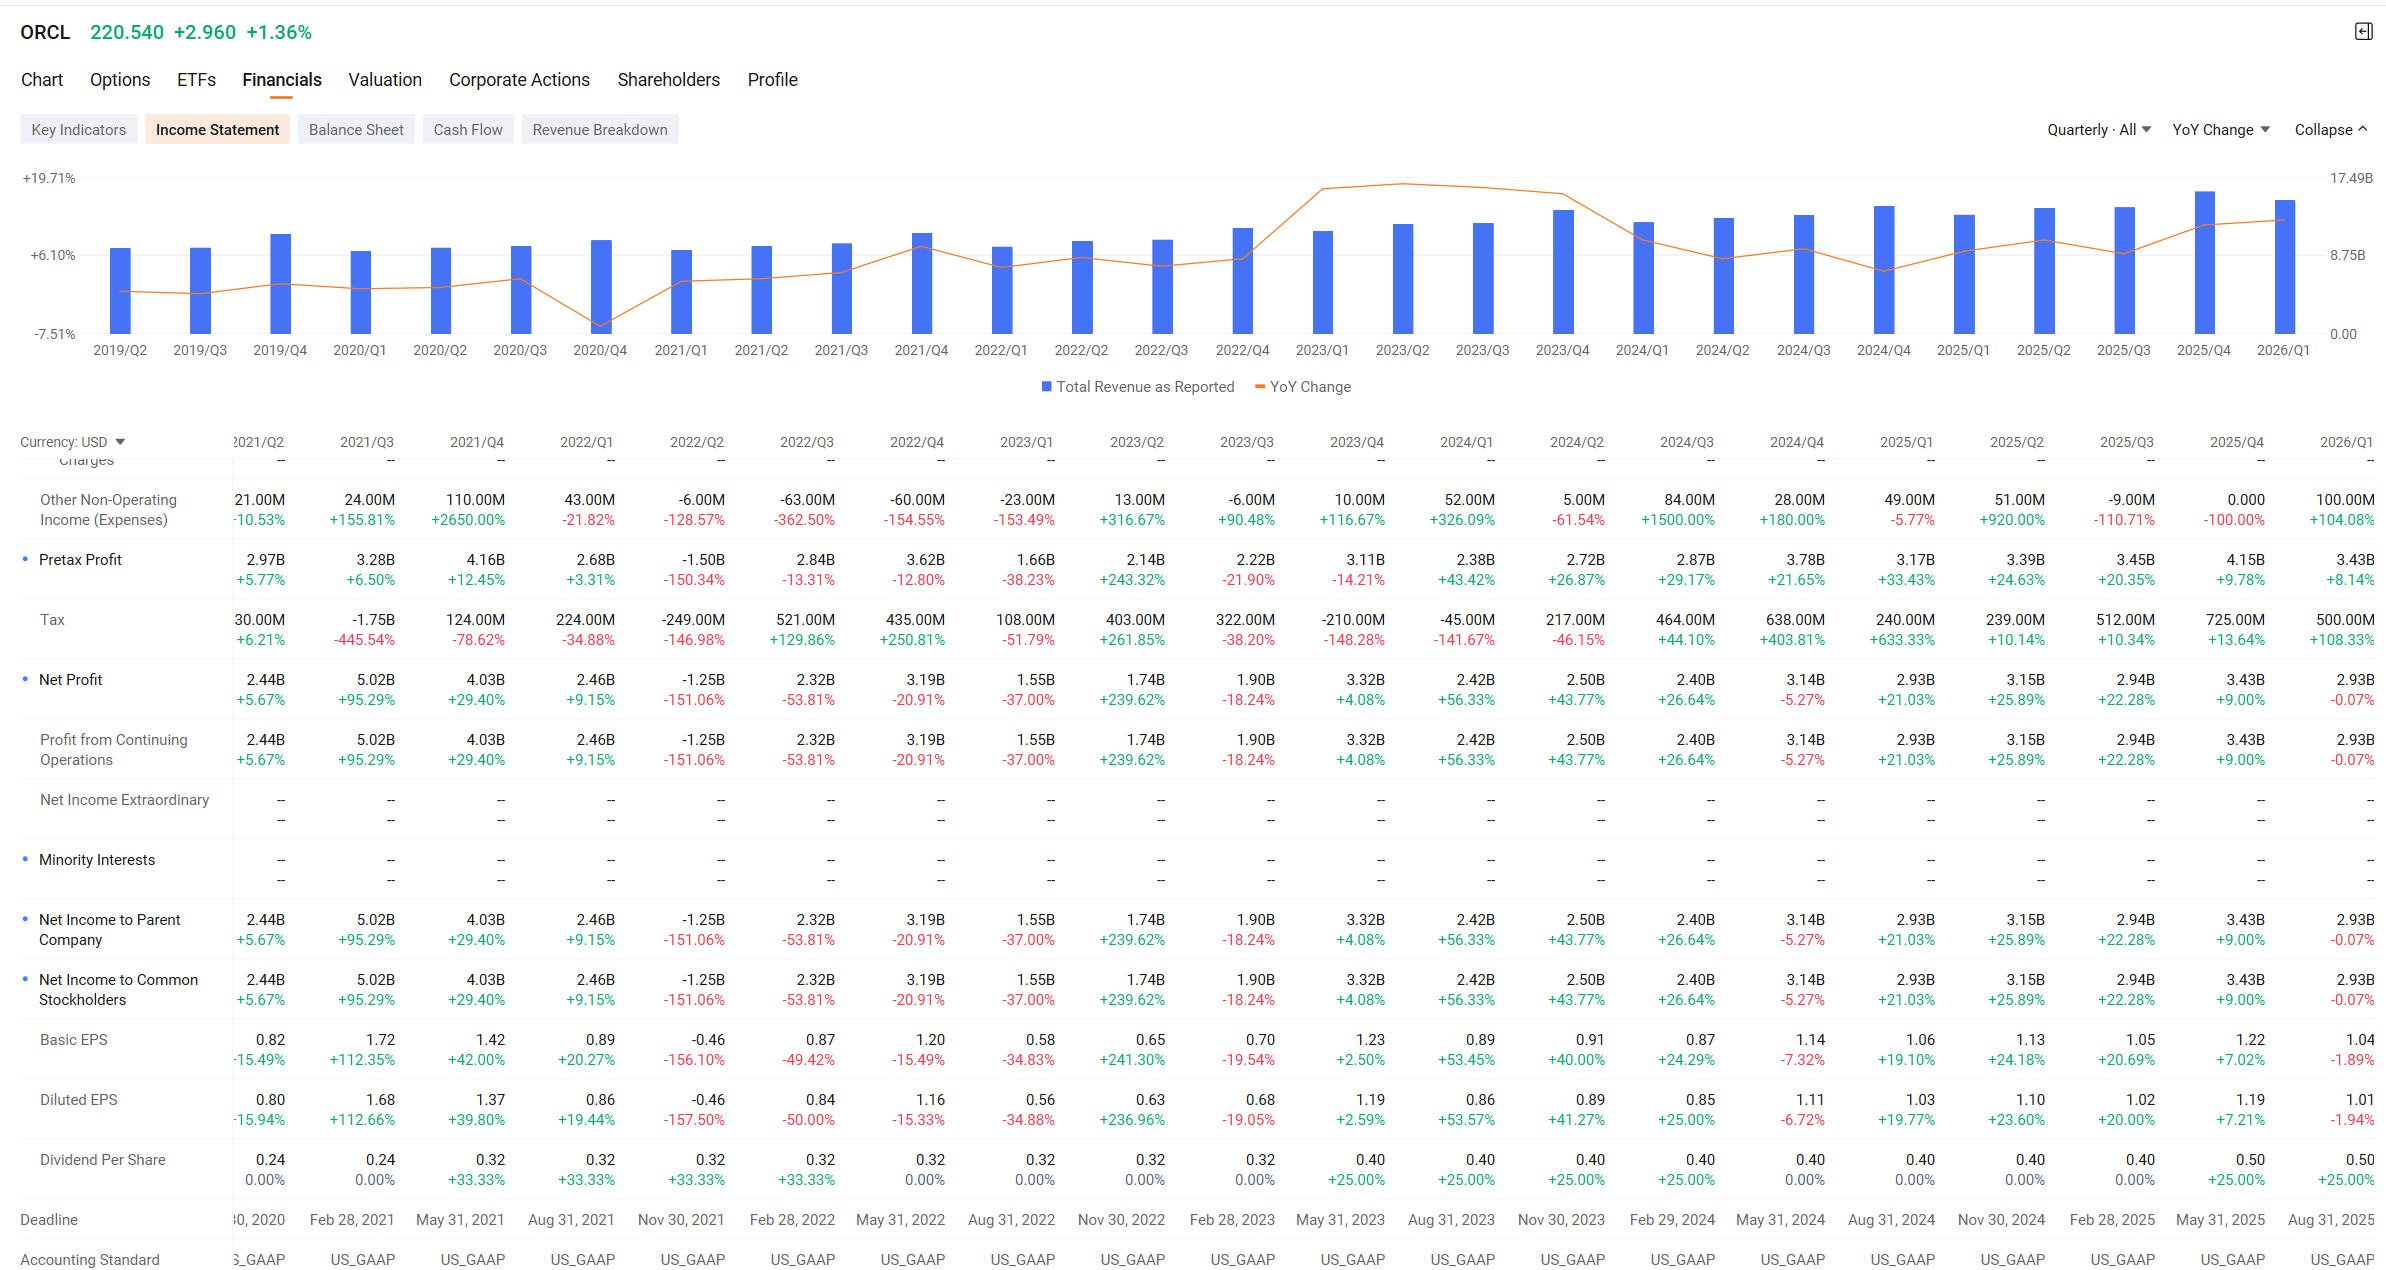Viewport: 2386px width, 1270px height.
Task: Click the Basic EPS 1.23 value for 2023/Q4
Action: [x=1370, y=1040]
